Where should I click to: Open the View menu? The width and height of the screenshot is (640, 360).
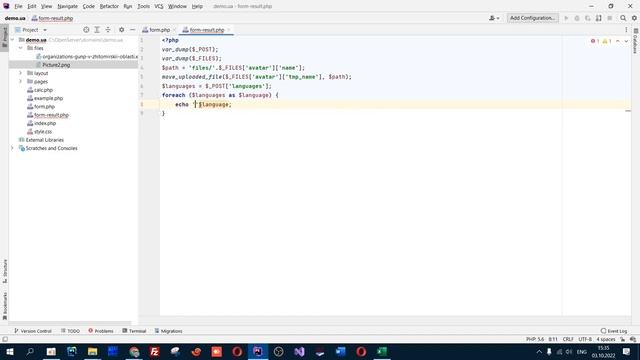[47, 7]
